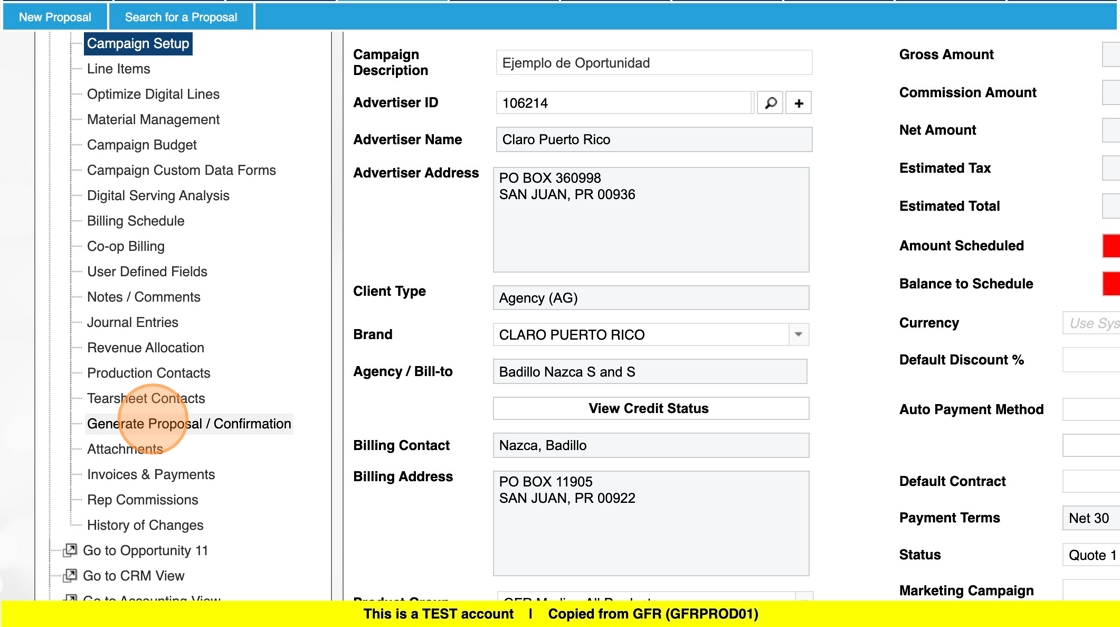Screen dimensions: 1120x627
Task: Open Notes / Comments
Action: point(144,297)
